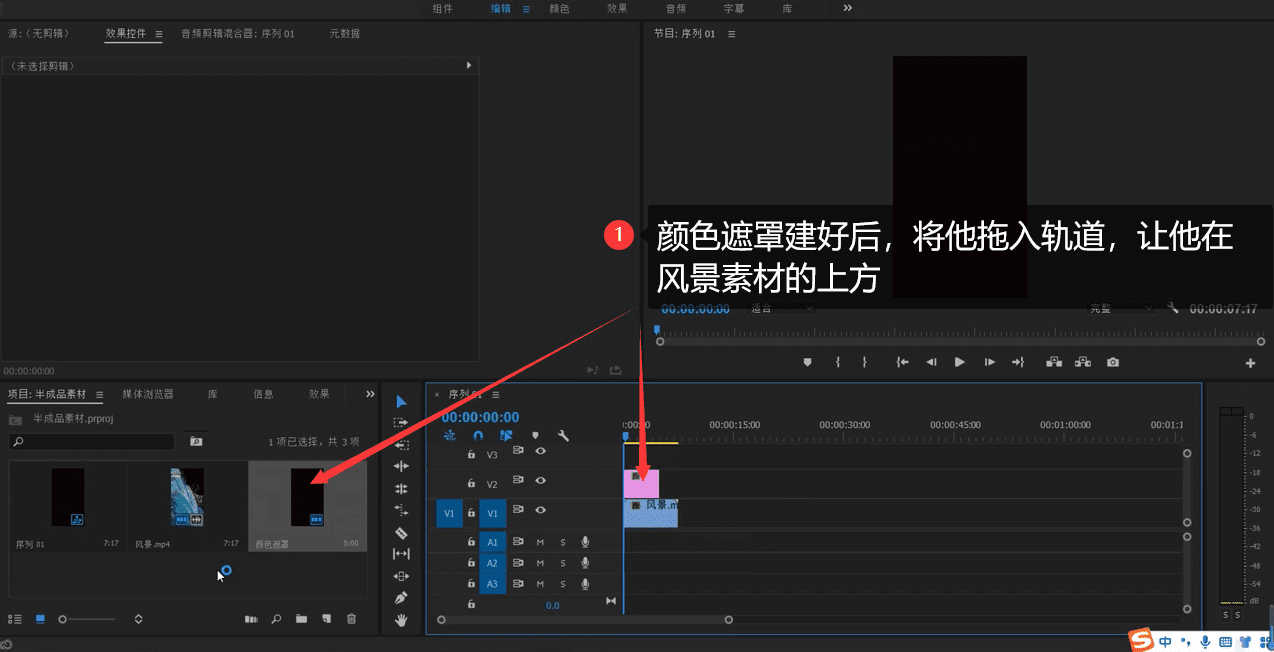Open the workspace overflow chevrons
Image resolution: width=1274 pixels, height=652 pixels.
tap(848, 8)
